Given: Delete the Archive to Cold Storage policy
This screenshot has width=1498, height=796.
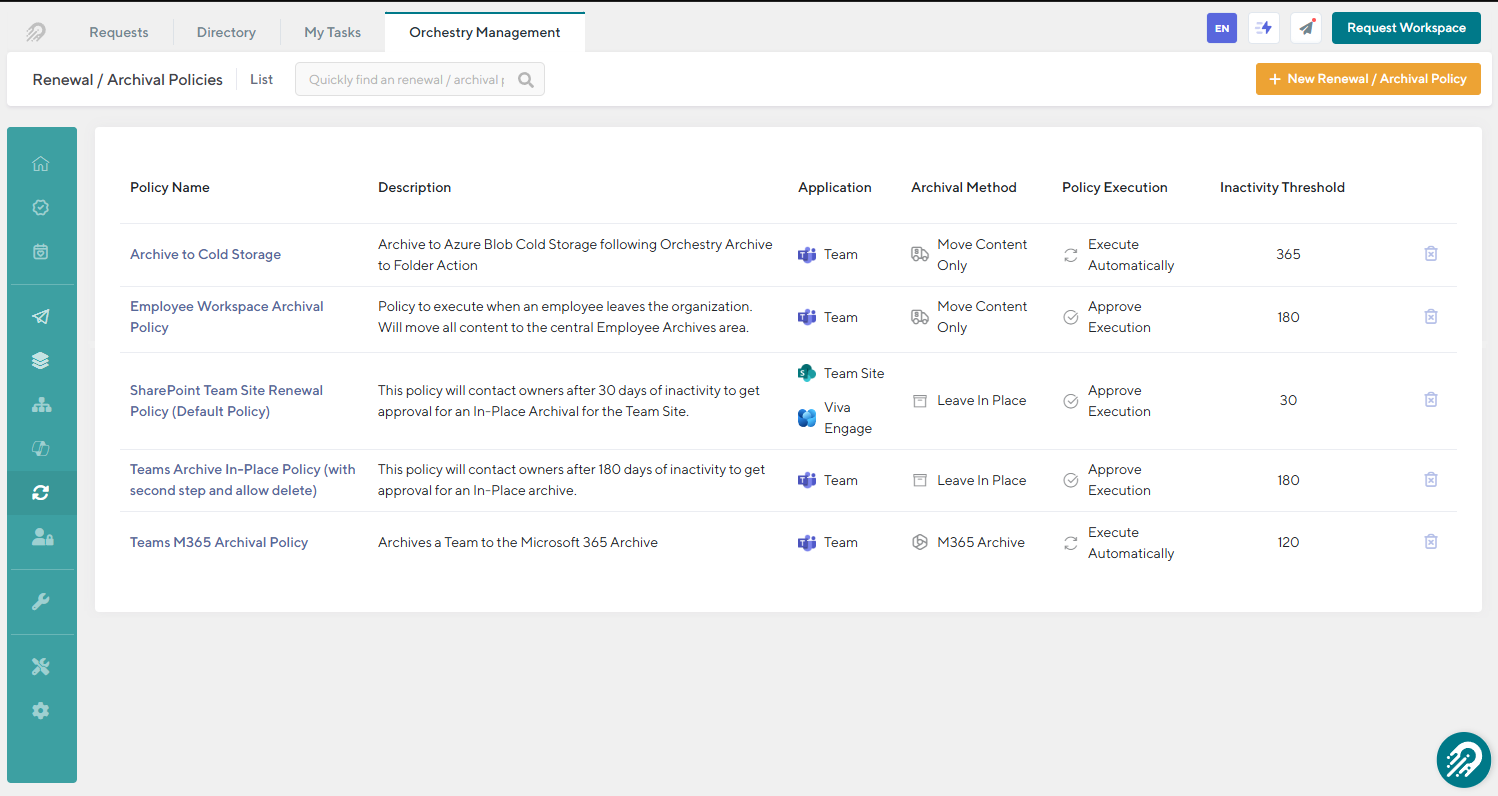Looking at the screenshot, I should click(x=1431, y=254).
